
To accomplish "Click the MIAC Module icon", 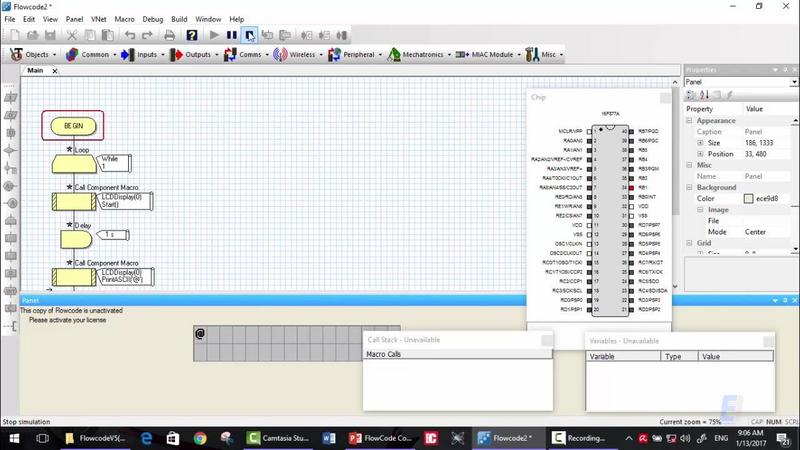I will point(462,54).
